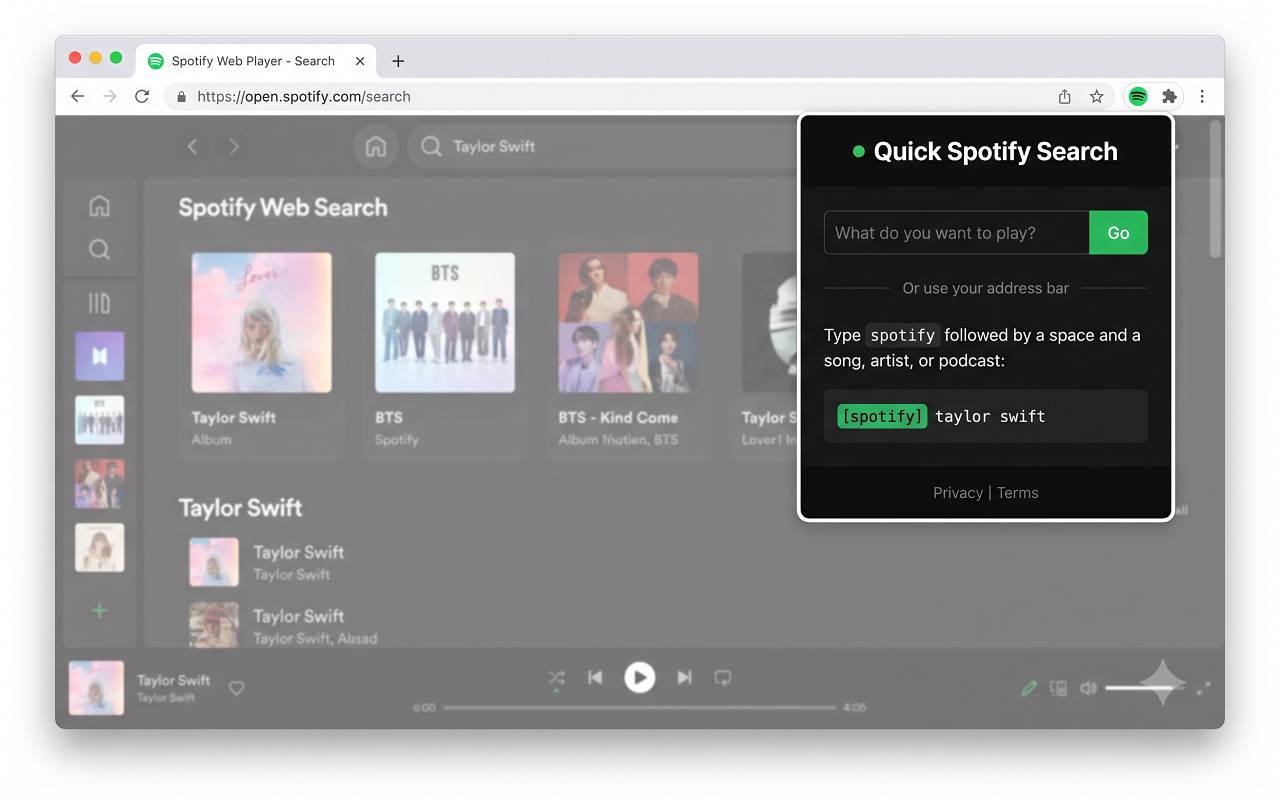
Task: Skip to the previous track
Action: [x=595, y=678]
